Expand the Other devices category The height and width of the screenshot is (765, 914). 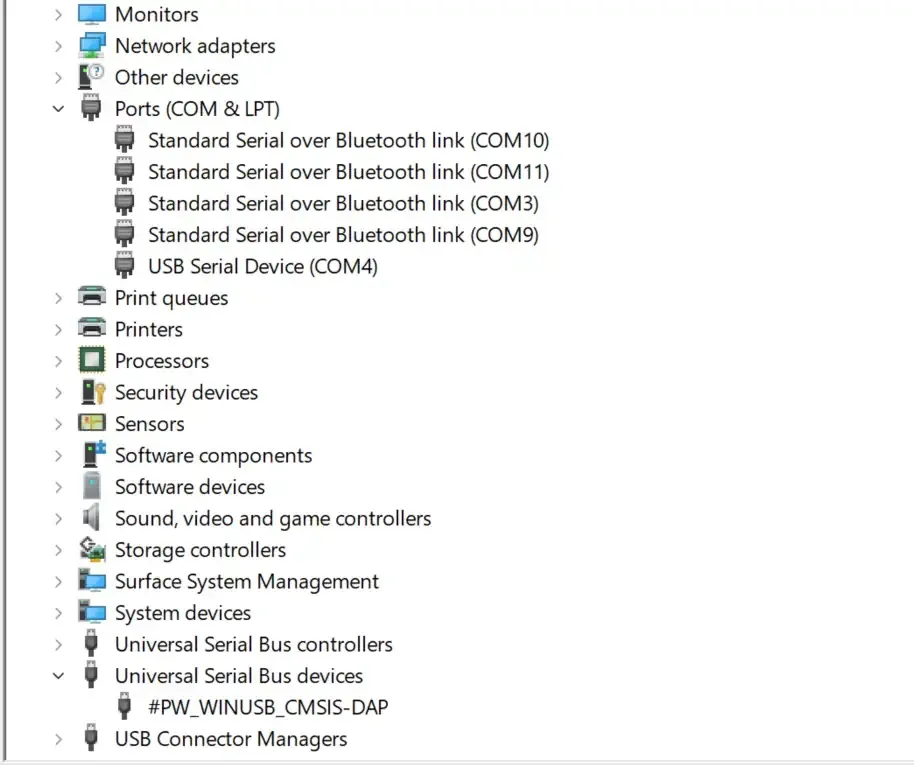[58, 78]
